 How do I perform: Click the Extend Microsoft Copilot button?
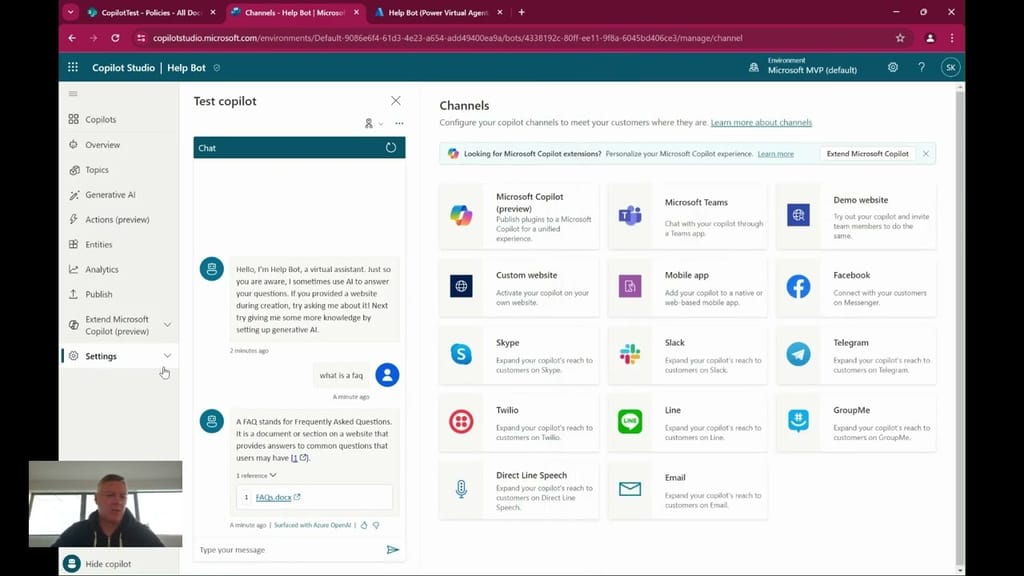tap(867, 154)
